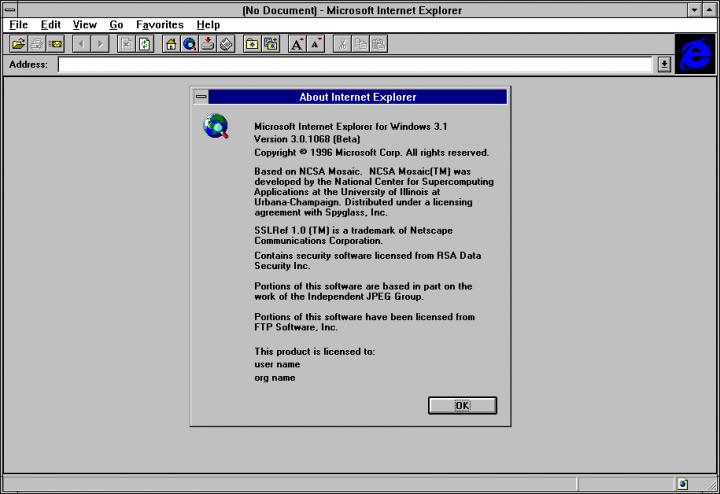
Task: Click the Search the Internet globe icon
Action: pyautogui.click(x=189, y=44)
